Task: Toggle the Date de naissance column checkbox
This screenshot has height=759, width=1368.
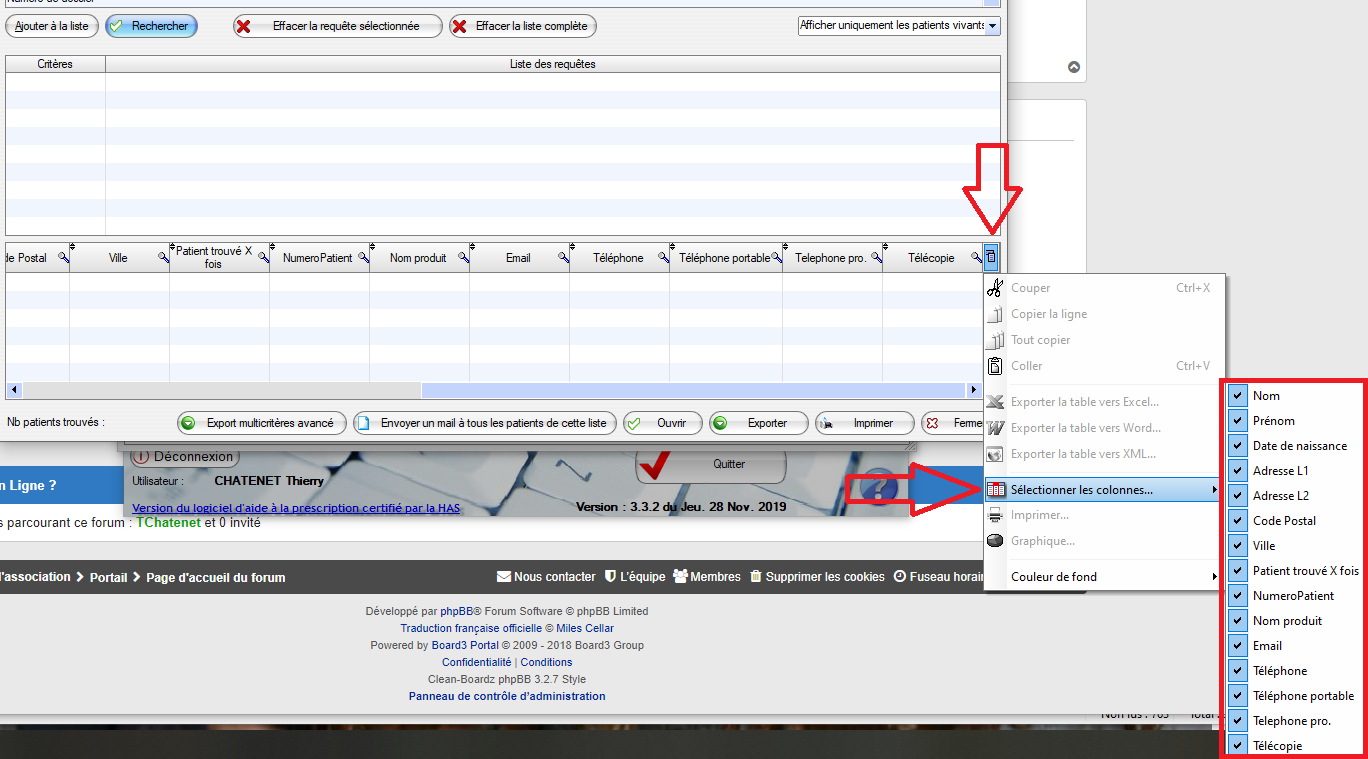Action: 1238,446
